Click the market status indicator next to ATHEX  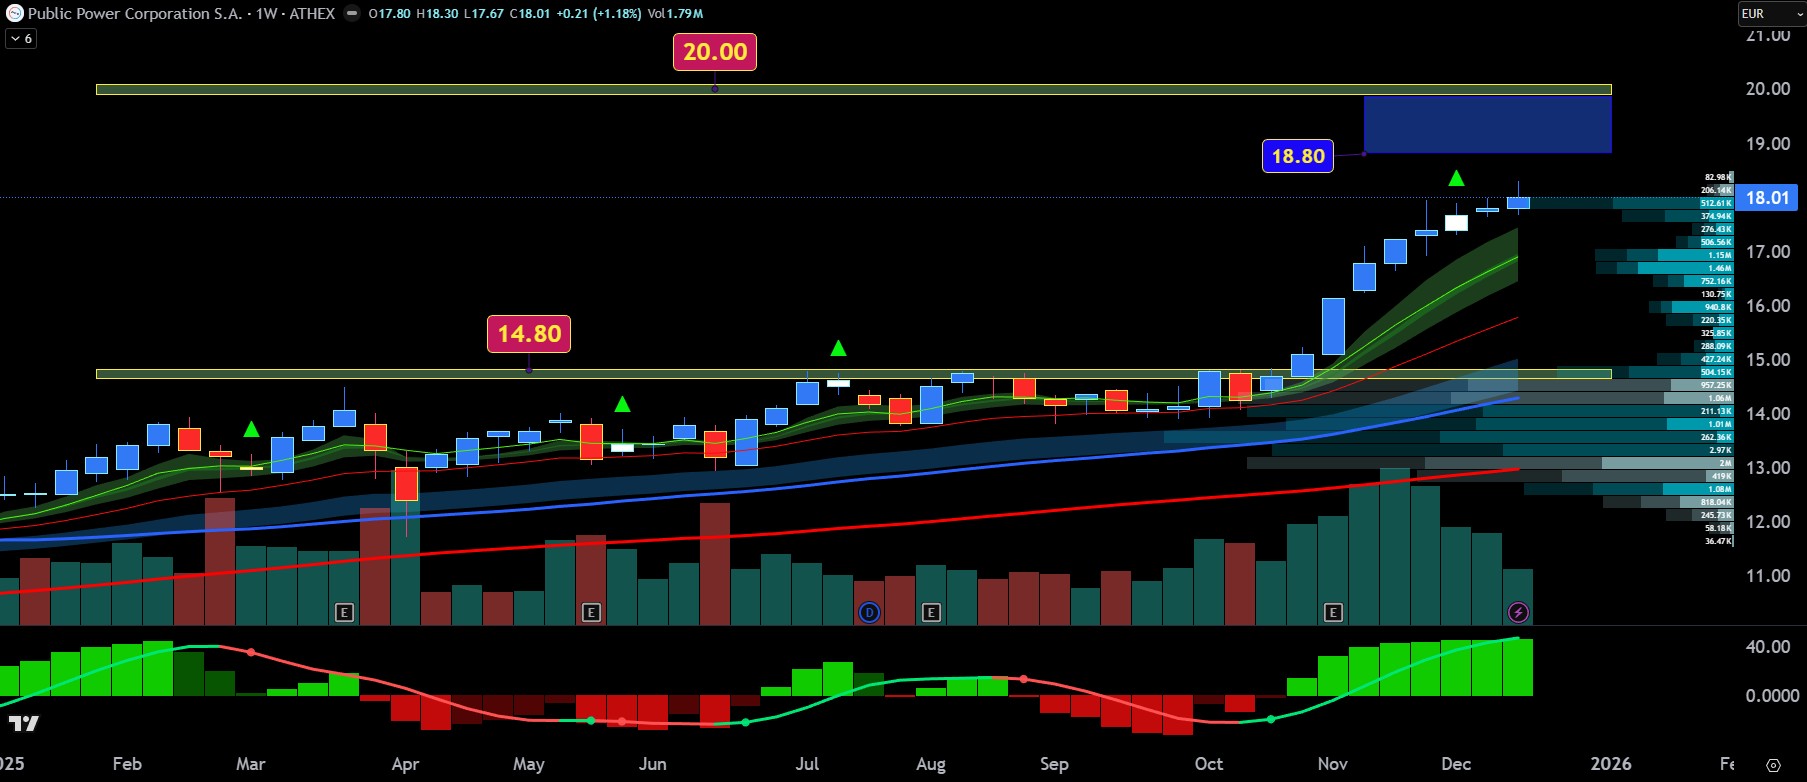[x=351, y=14]
